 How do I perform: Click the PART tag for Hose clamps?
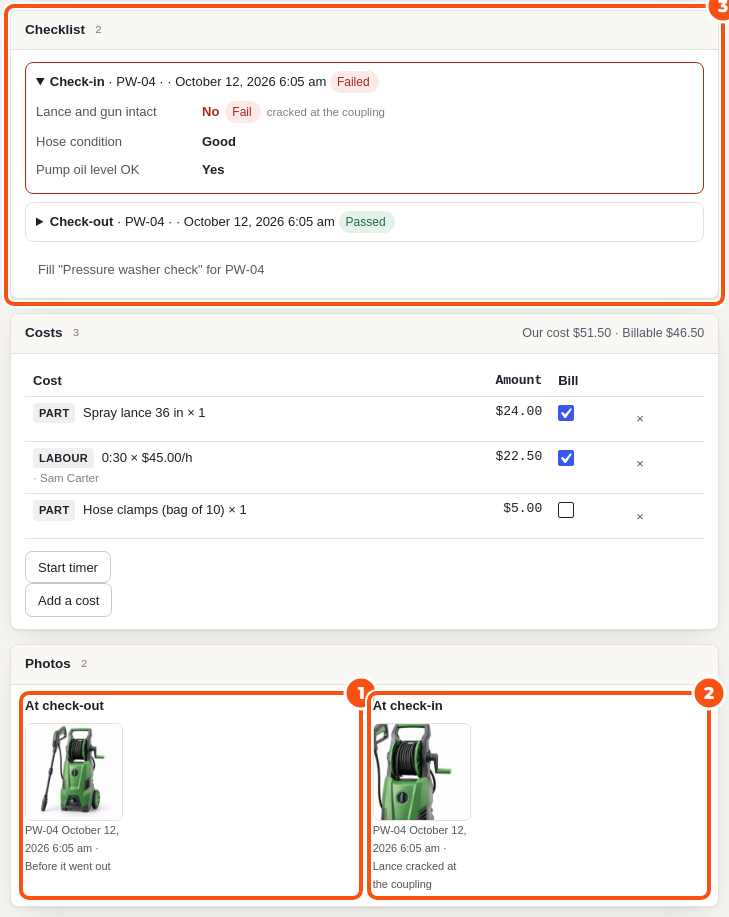[54, 510]
